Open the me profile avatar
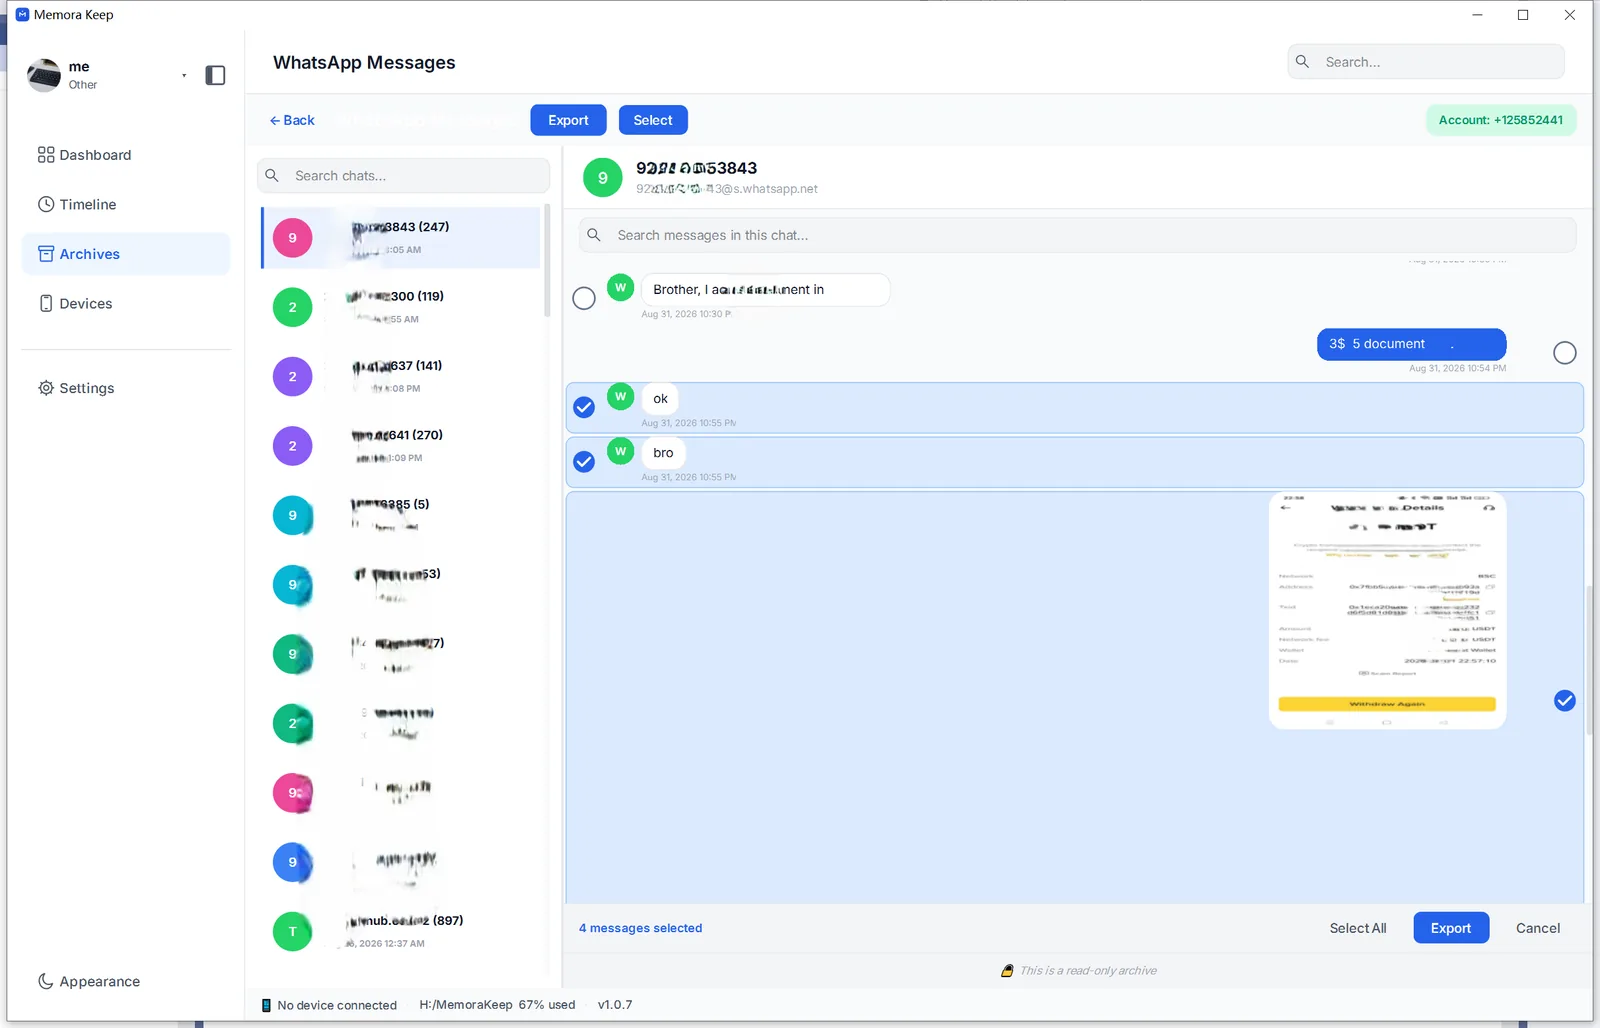Viewport: 1600px width, 1028px height. click(x=44, y=75)
